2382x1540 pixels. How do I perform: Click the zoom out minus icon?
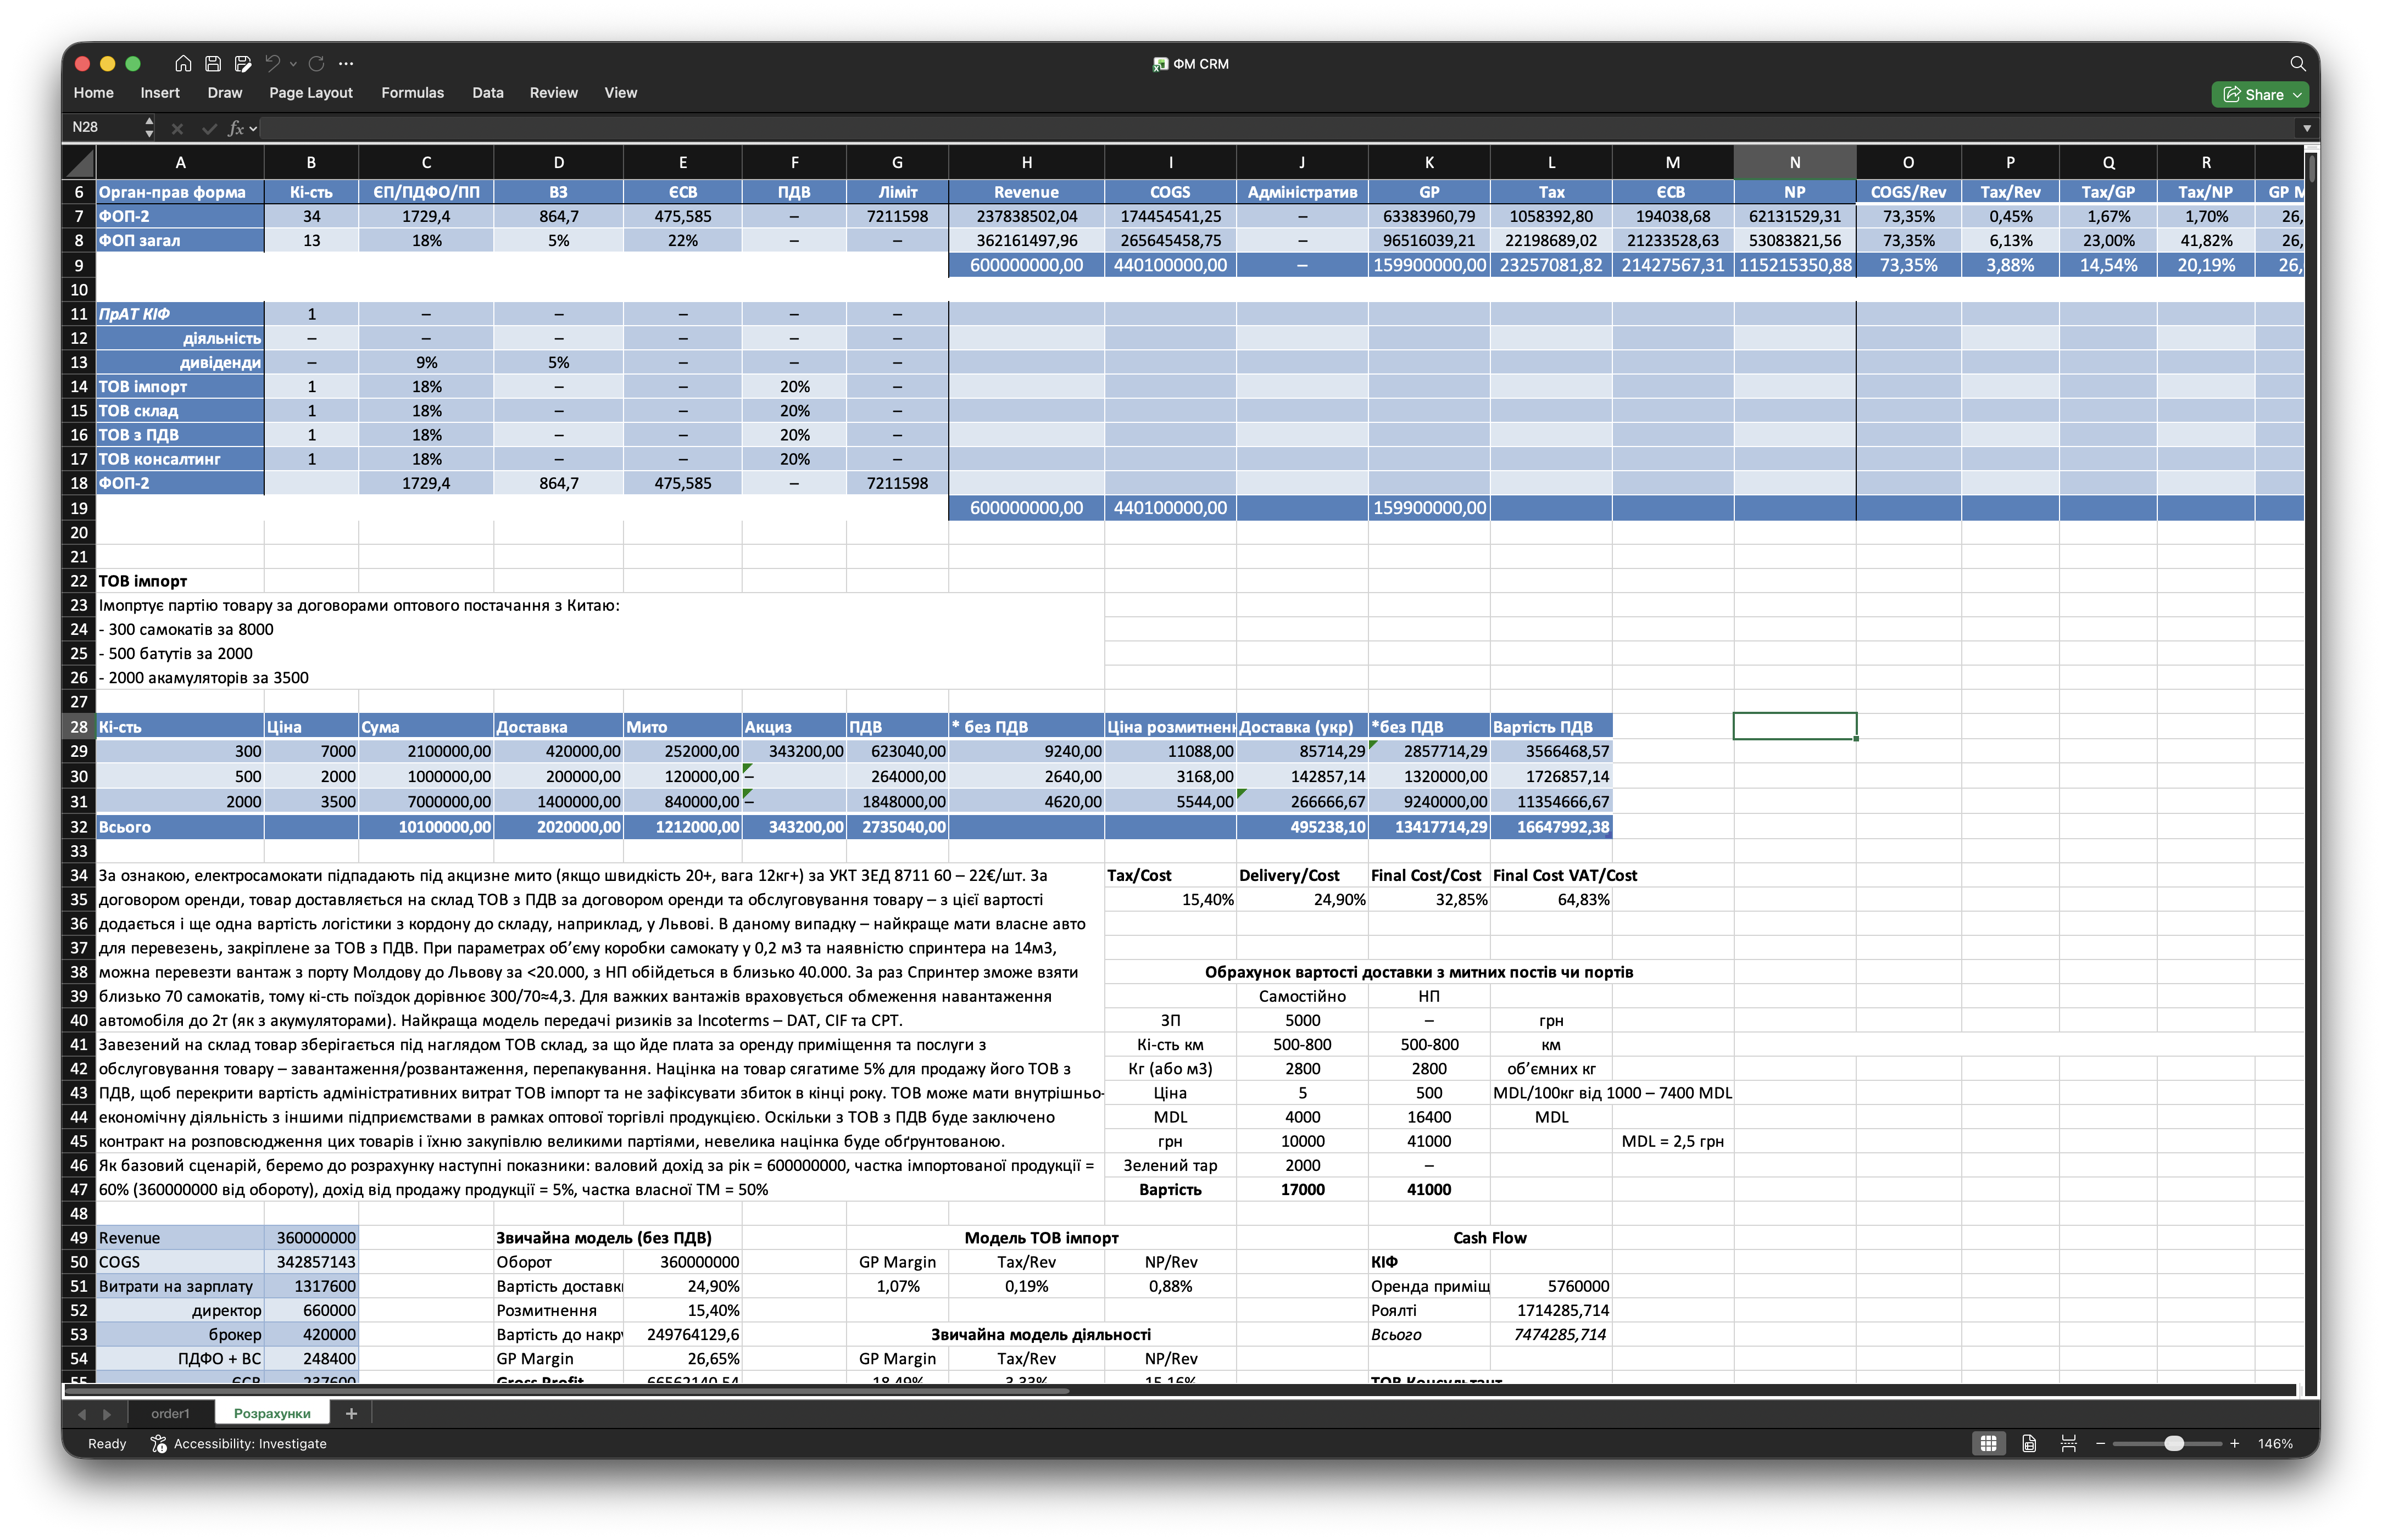[x=2100, y=1443]
